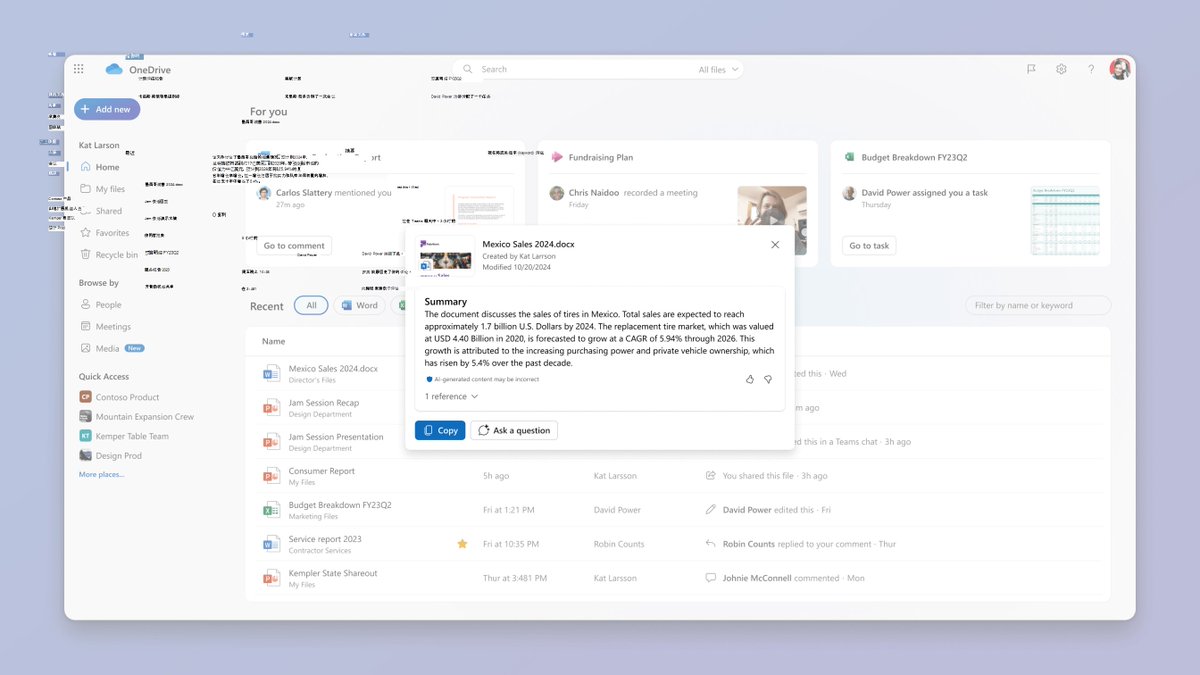Open Design Prod quick access
Viewport: 1200px width, 675px height.
118,456
